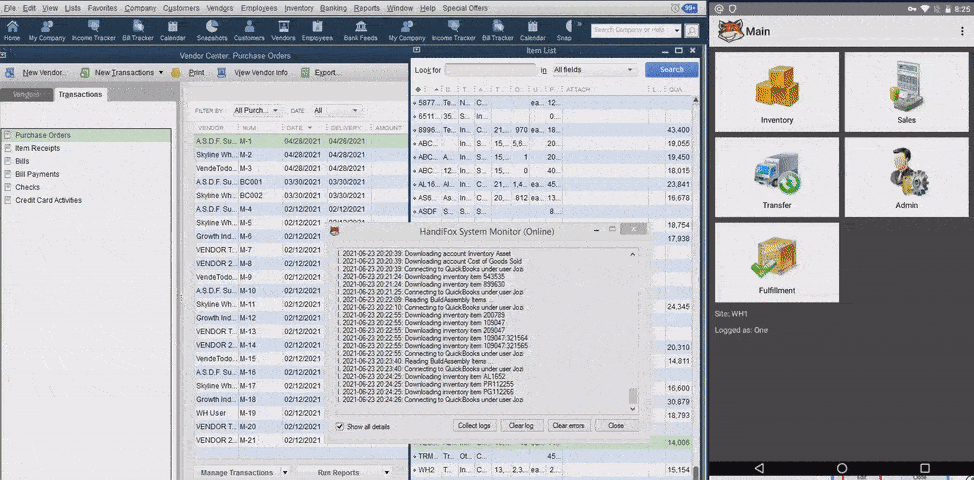Click the Look for input field in Item List
The image size is (974, 480).
[491, 70]
